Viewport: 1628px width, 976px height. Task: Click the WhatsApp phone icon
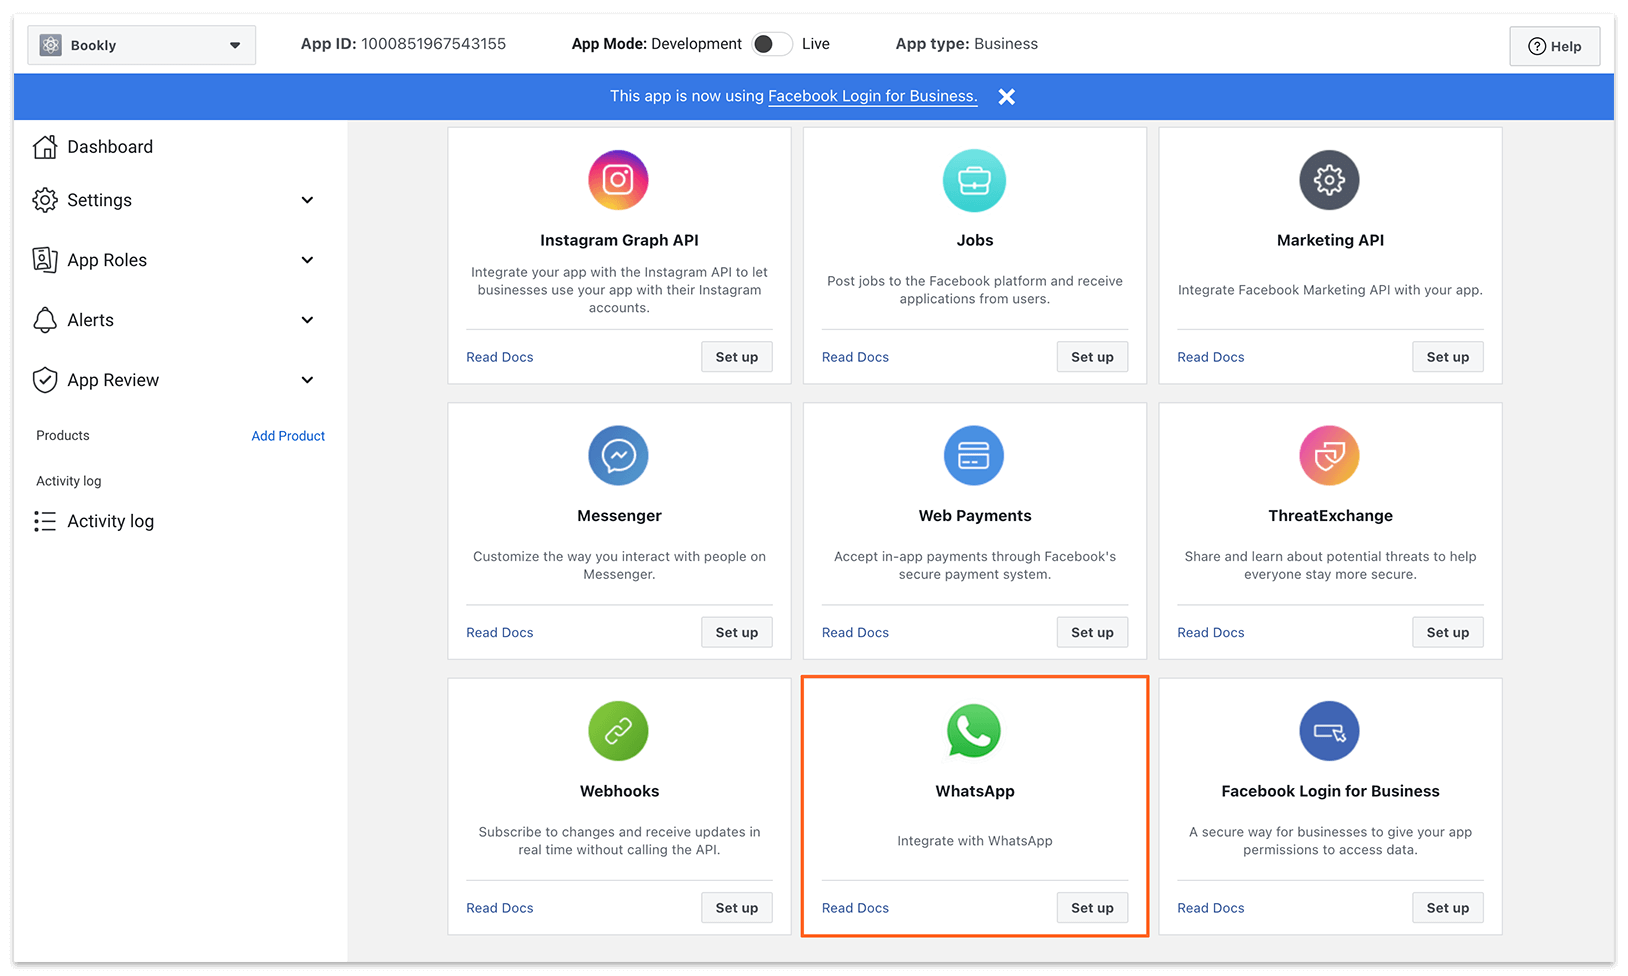click(x=974, y=731)
